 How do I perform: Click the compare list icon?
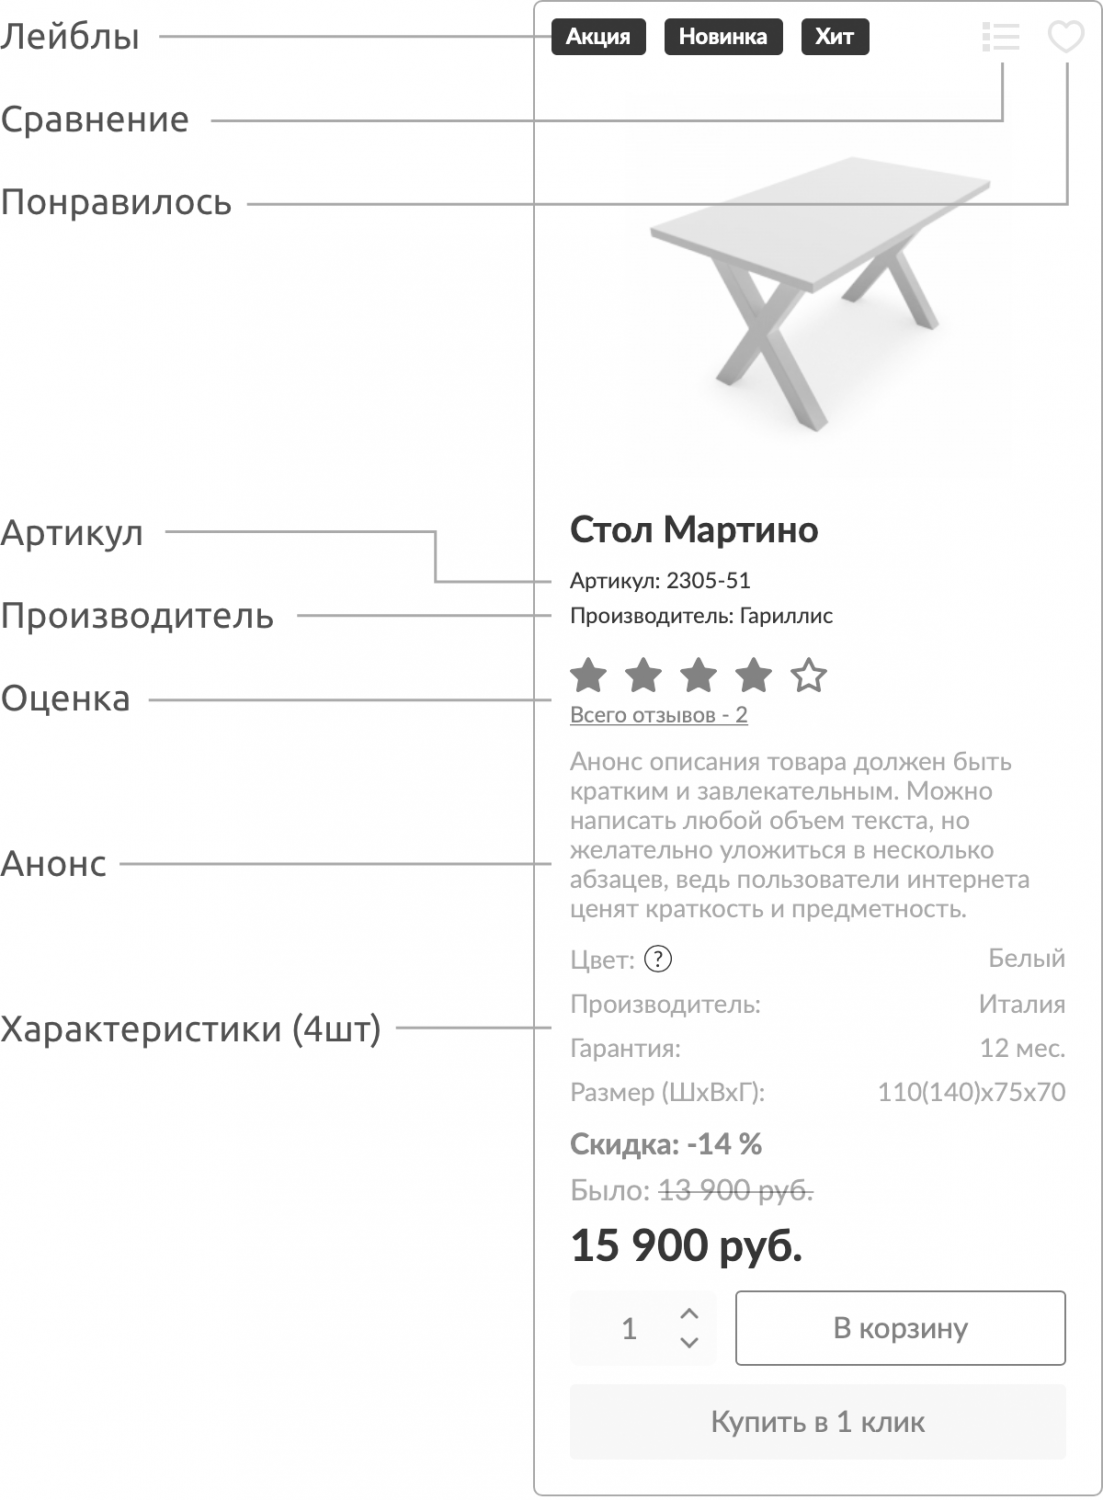coord(1001,38)
